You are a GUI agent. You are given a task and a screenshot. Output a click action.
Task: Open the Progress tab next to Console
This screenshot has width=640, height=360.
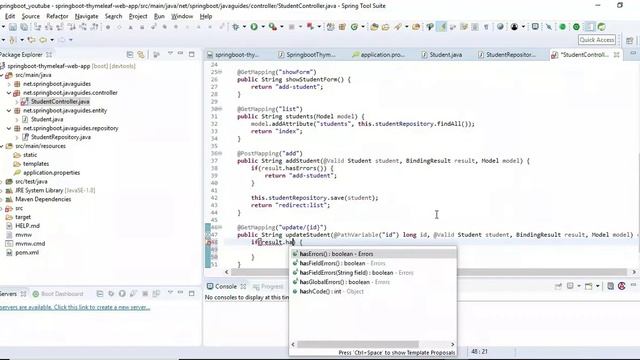tap(267, 287)
